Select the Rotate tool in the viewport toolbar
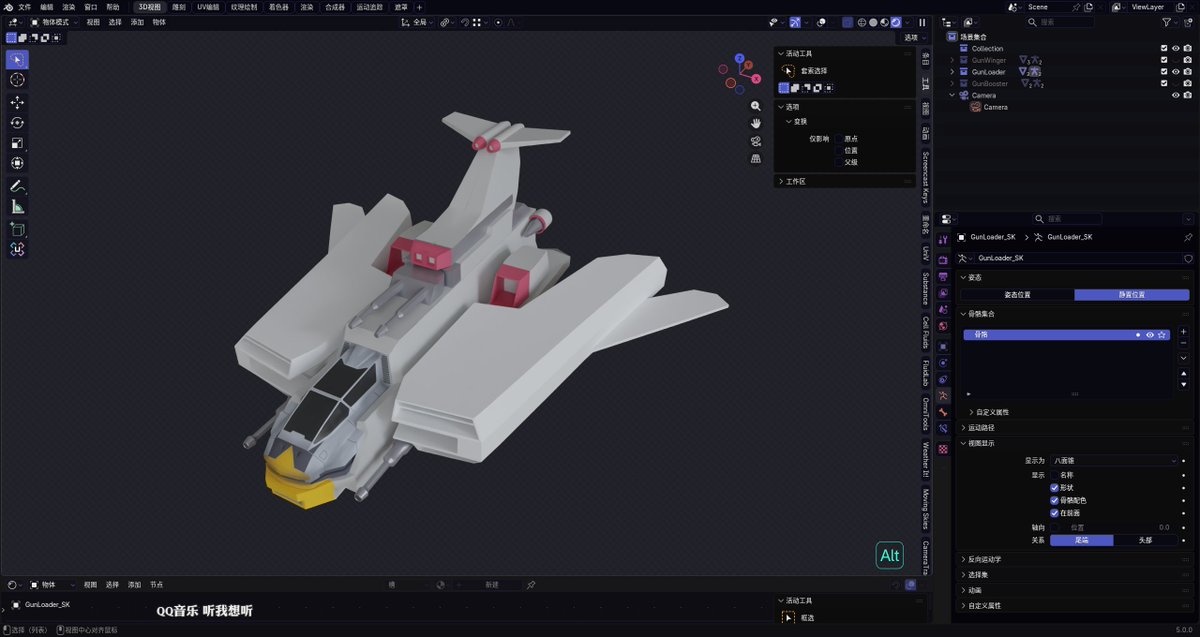 point(18,122)
